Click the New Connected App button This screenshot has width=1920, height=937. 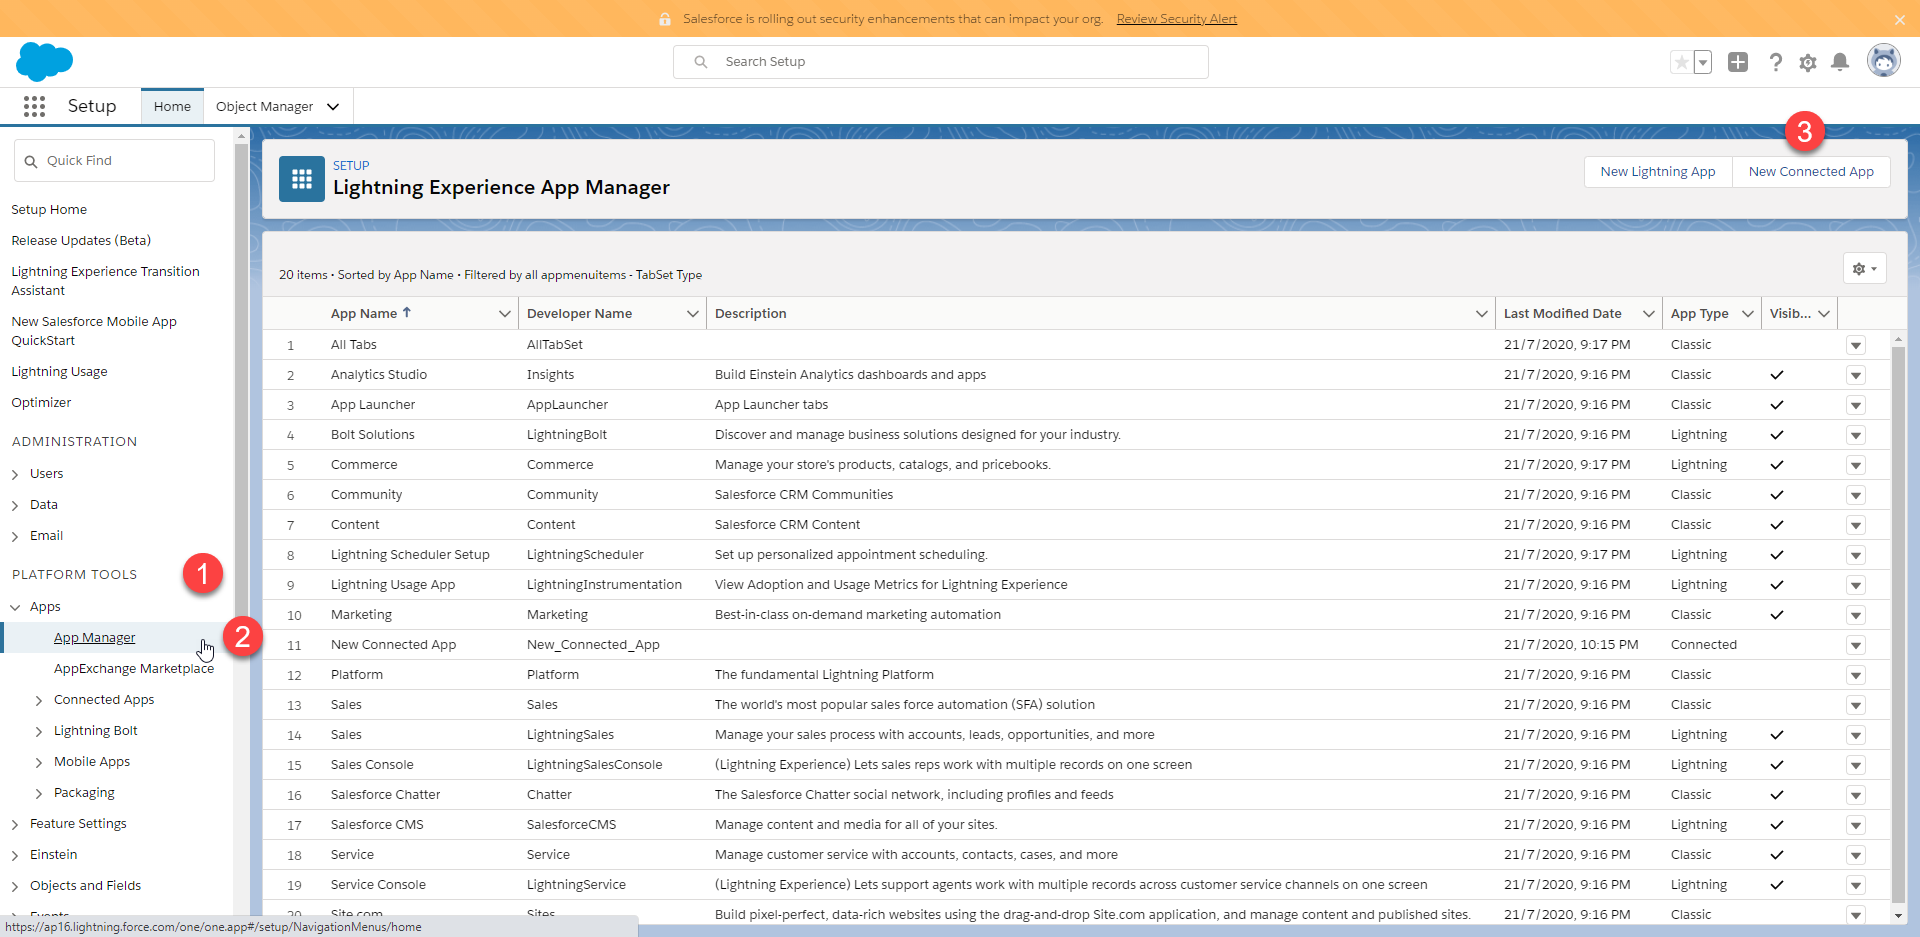(x=1811, y=172)
